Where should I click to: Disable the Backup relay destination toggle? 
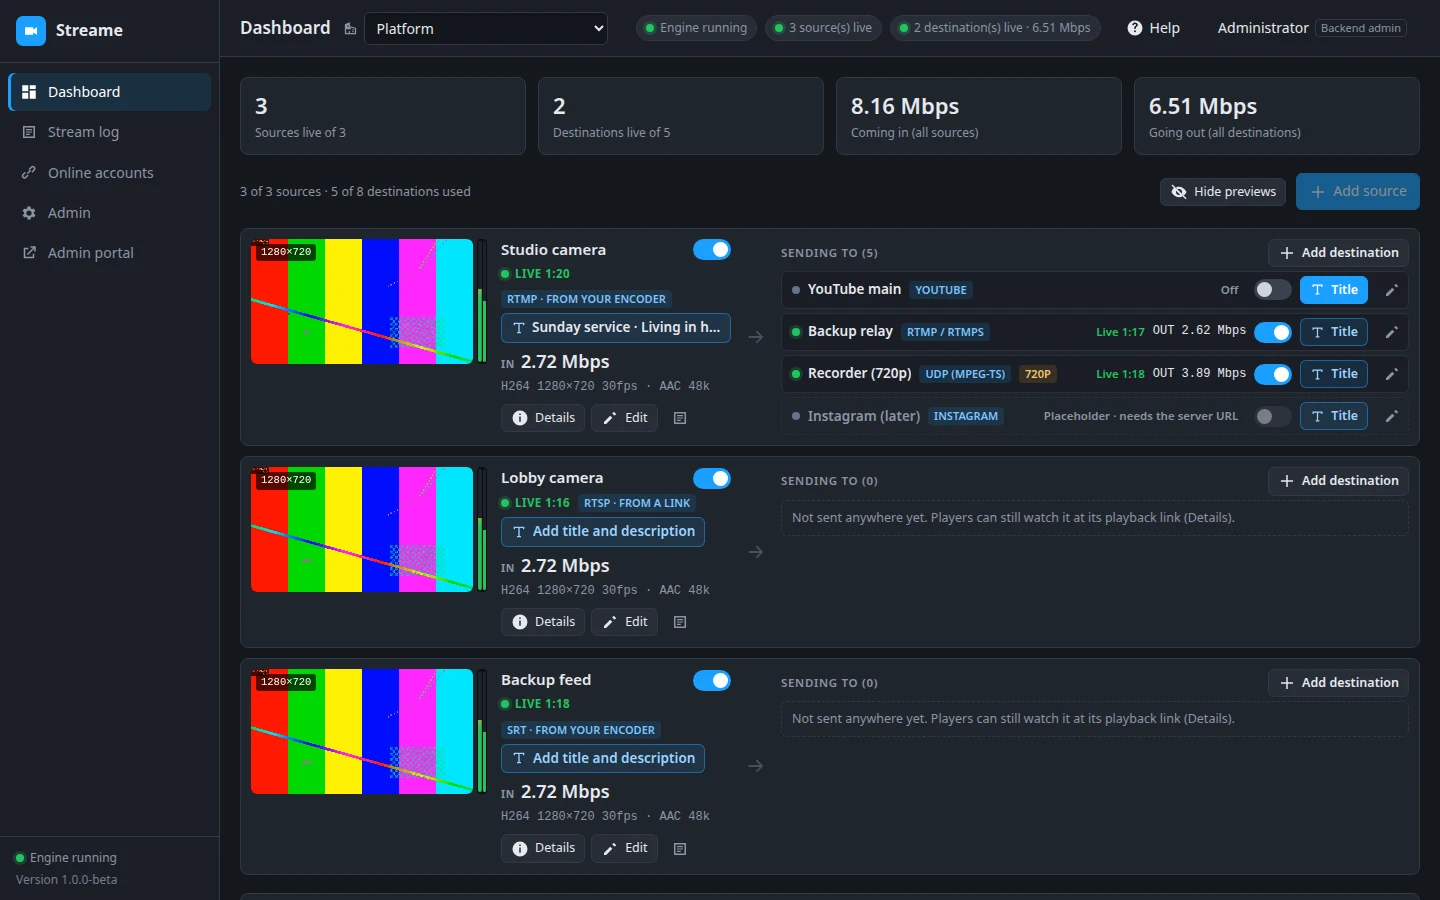coord(1273,332)
